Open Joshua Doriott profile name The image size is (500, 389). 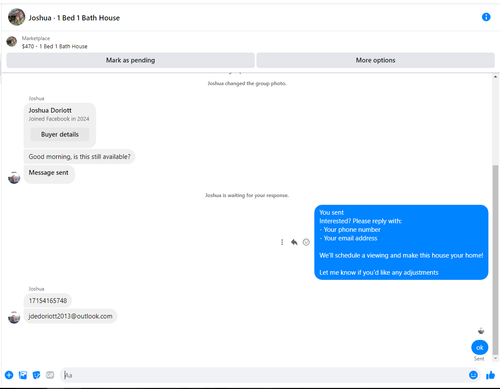click(50, 110)
